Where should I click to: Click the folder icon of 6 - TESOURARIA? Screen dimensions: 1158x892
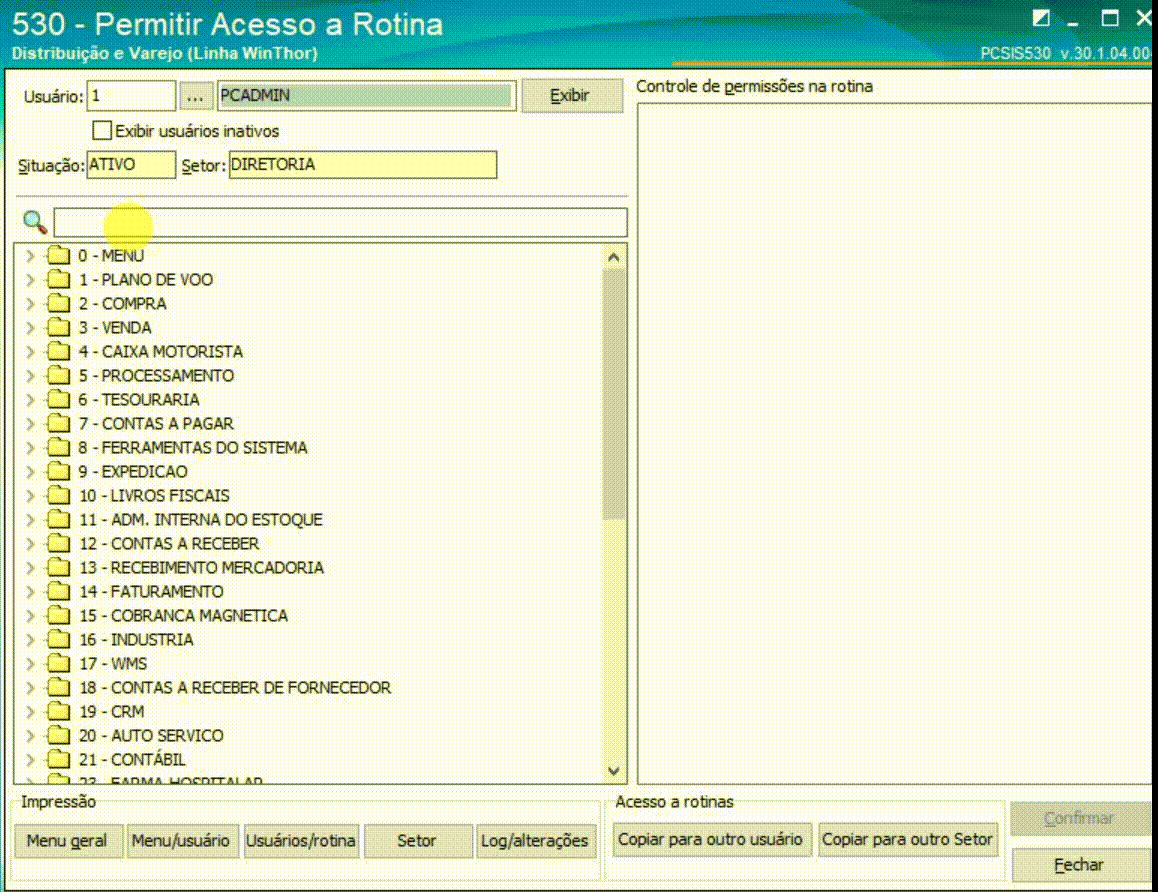(58, 399)
